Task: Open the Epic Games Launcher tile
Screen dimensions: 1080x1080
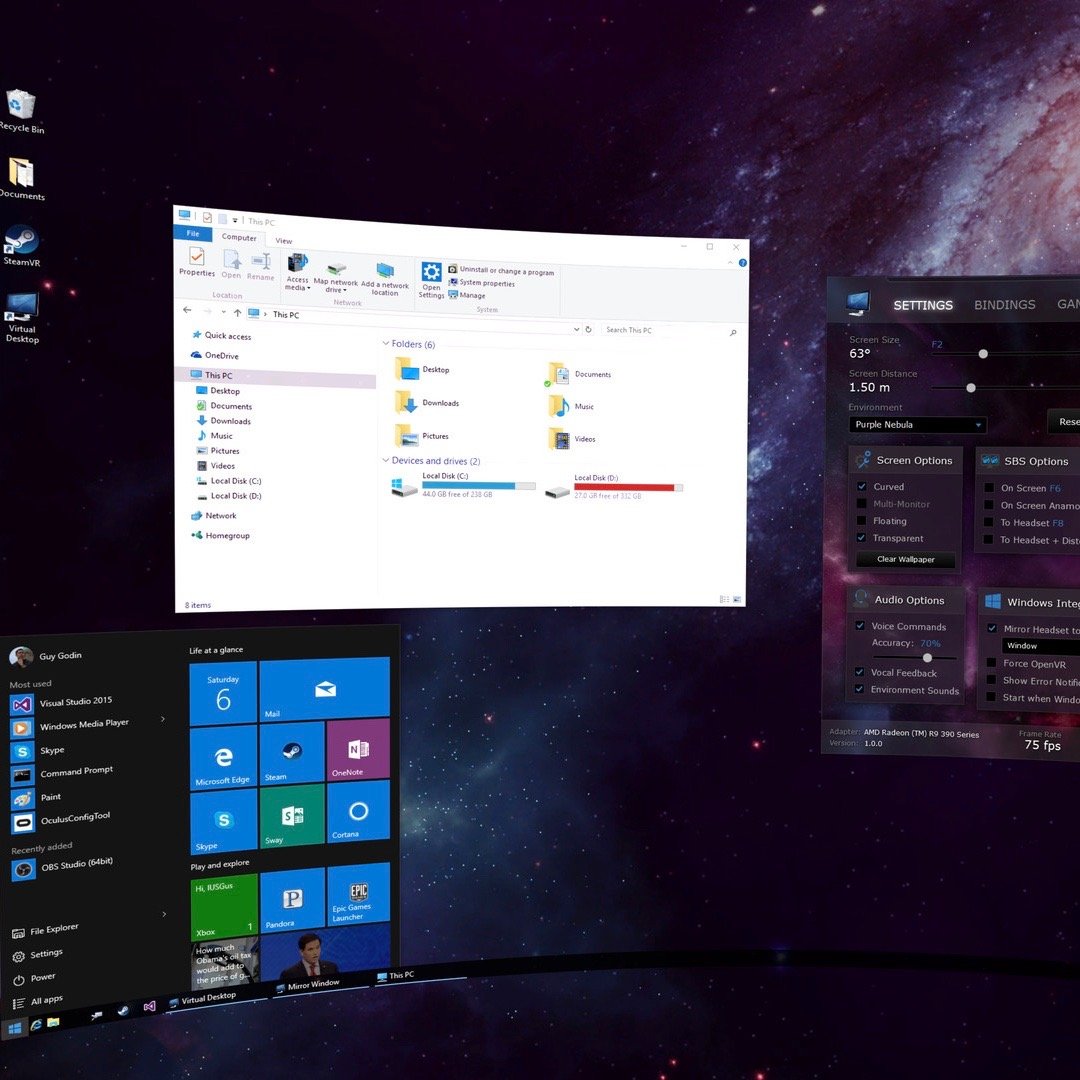Action: [359, 893]
